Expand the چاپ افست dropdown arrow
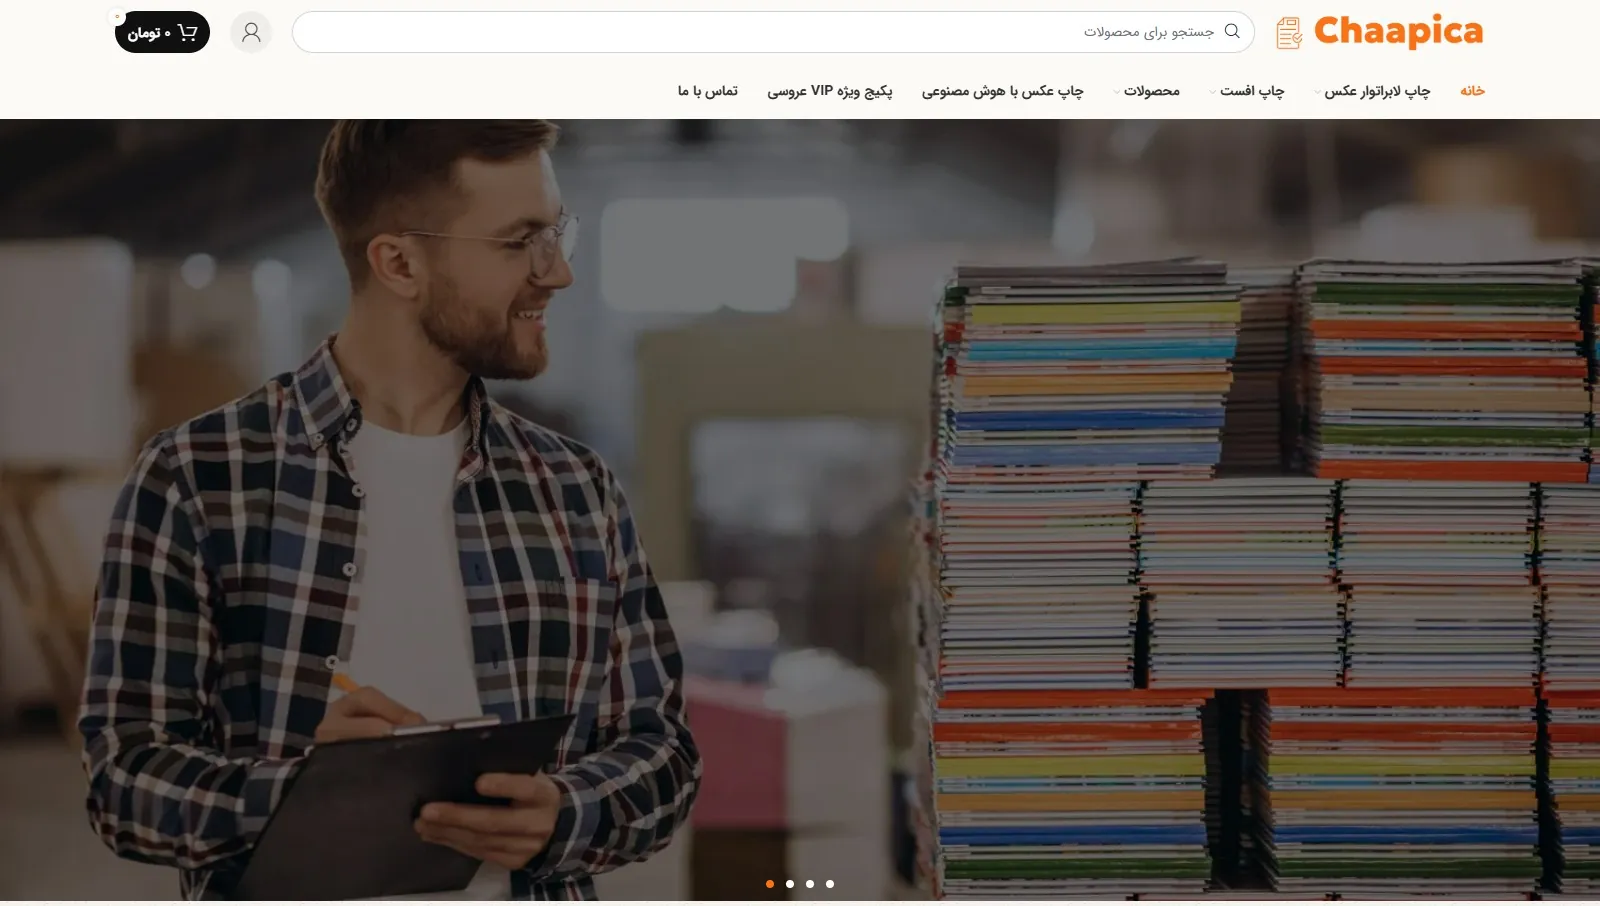This screenshot has height=906, width=1600. 1213,92
